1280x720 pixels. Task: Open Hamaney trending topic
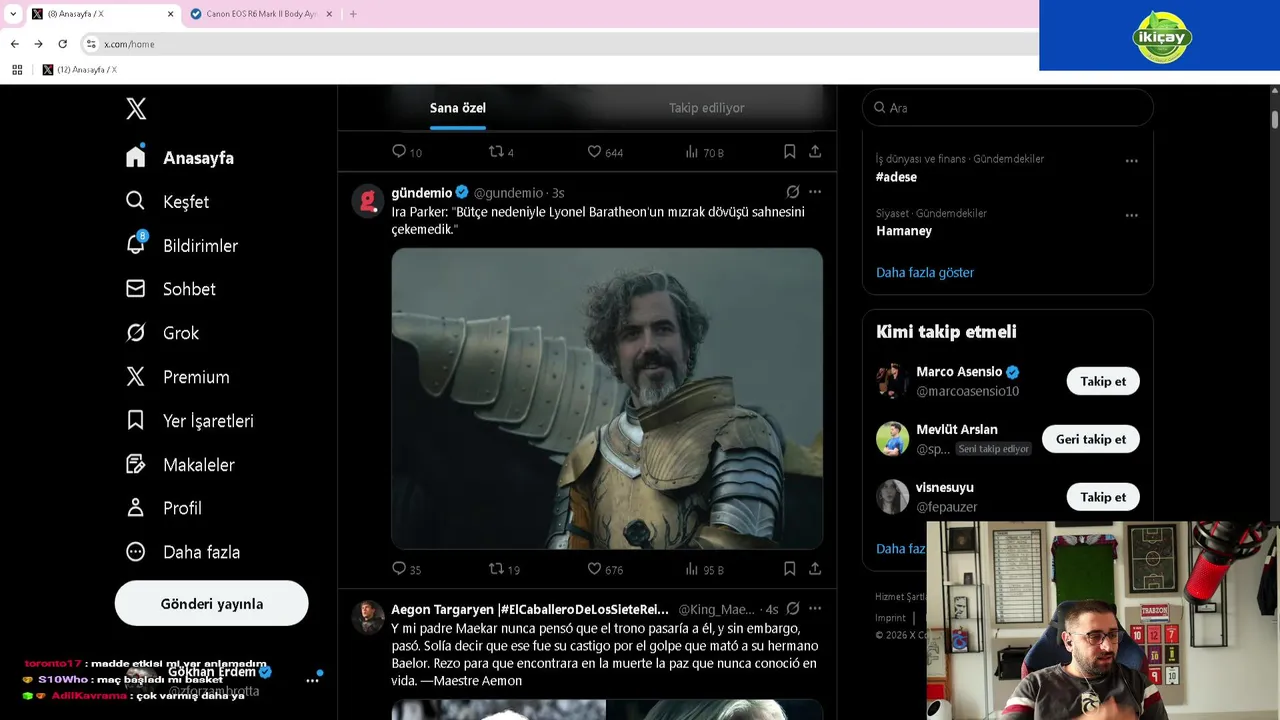click(x=904, y=231)
